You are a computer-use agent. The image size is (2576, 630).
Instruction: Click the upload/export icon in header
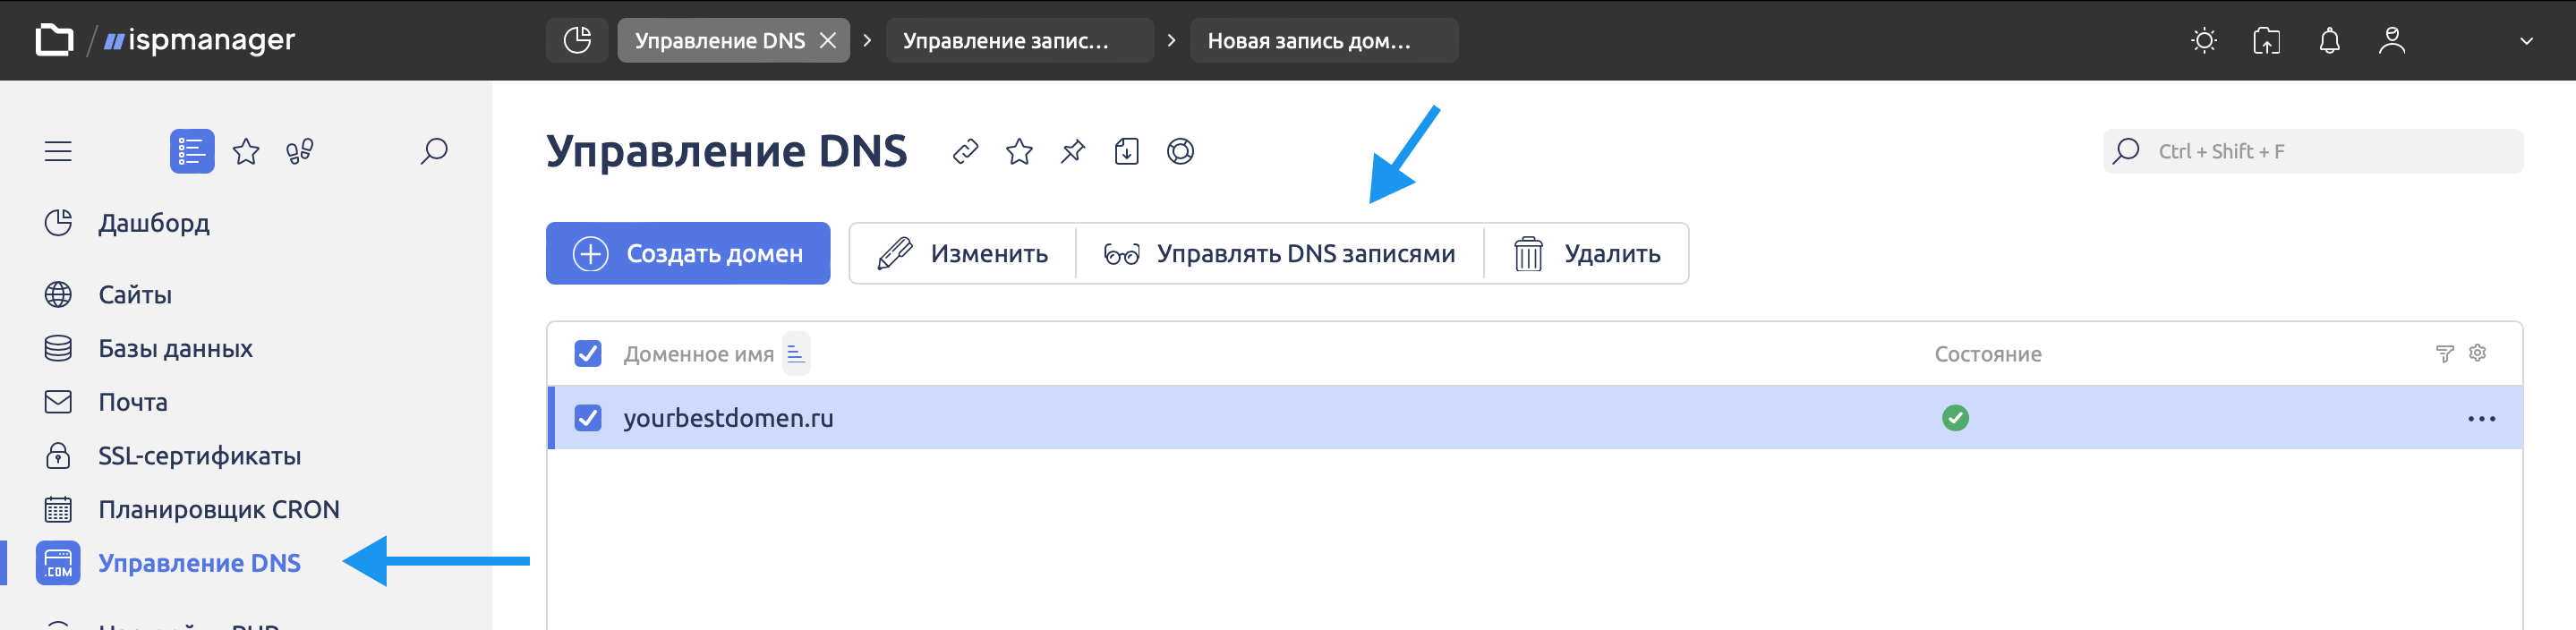point(2267,40)
